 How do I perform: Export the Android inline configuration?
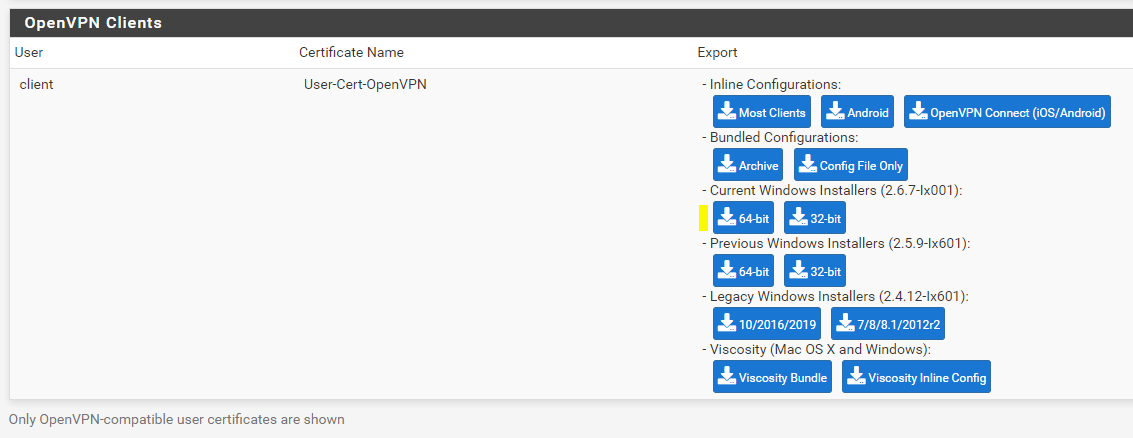pos(857,112)
